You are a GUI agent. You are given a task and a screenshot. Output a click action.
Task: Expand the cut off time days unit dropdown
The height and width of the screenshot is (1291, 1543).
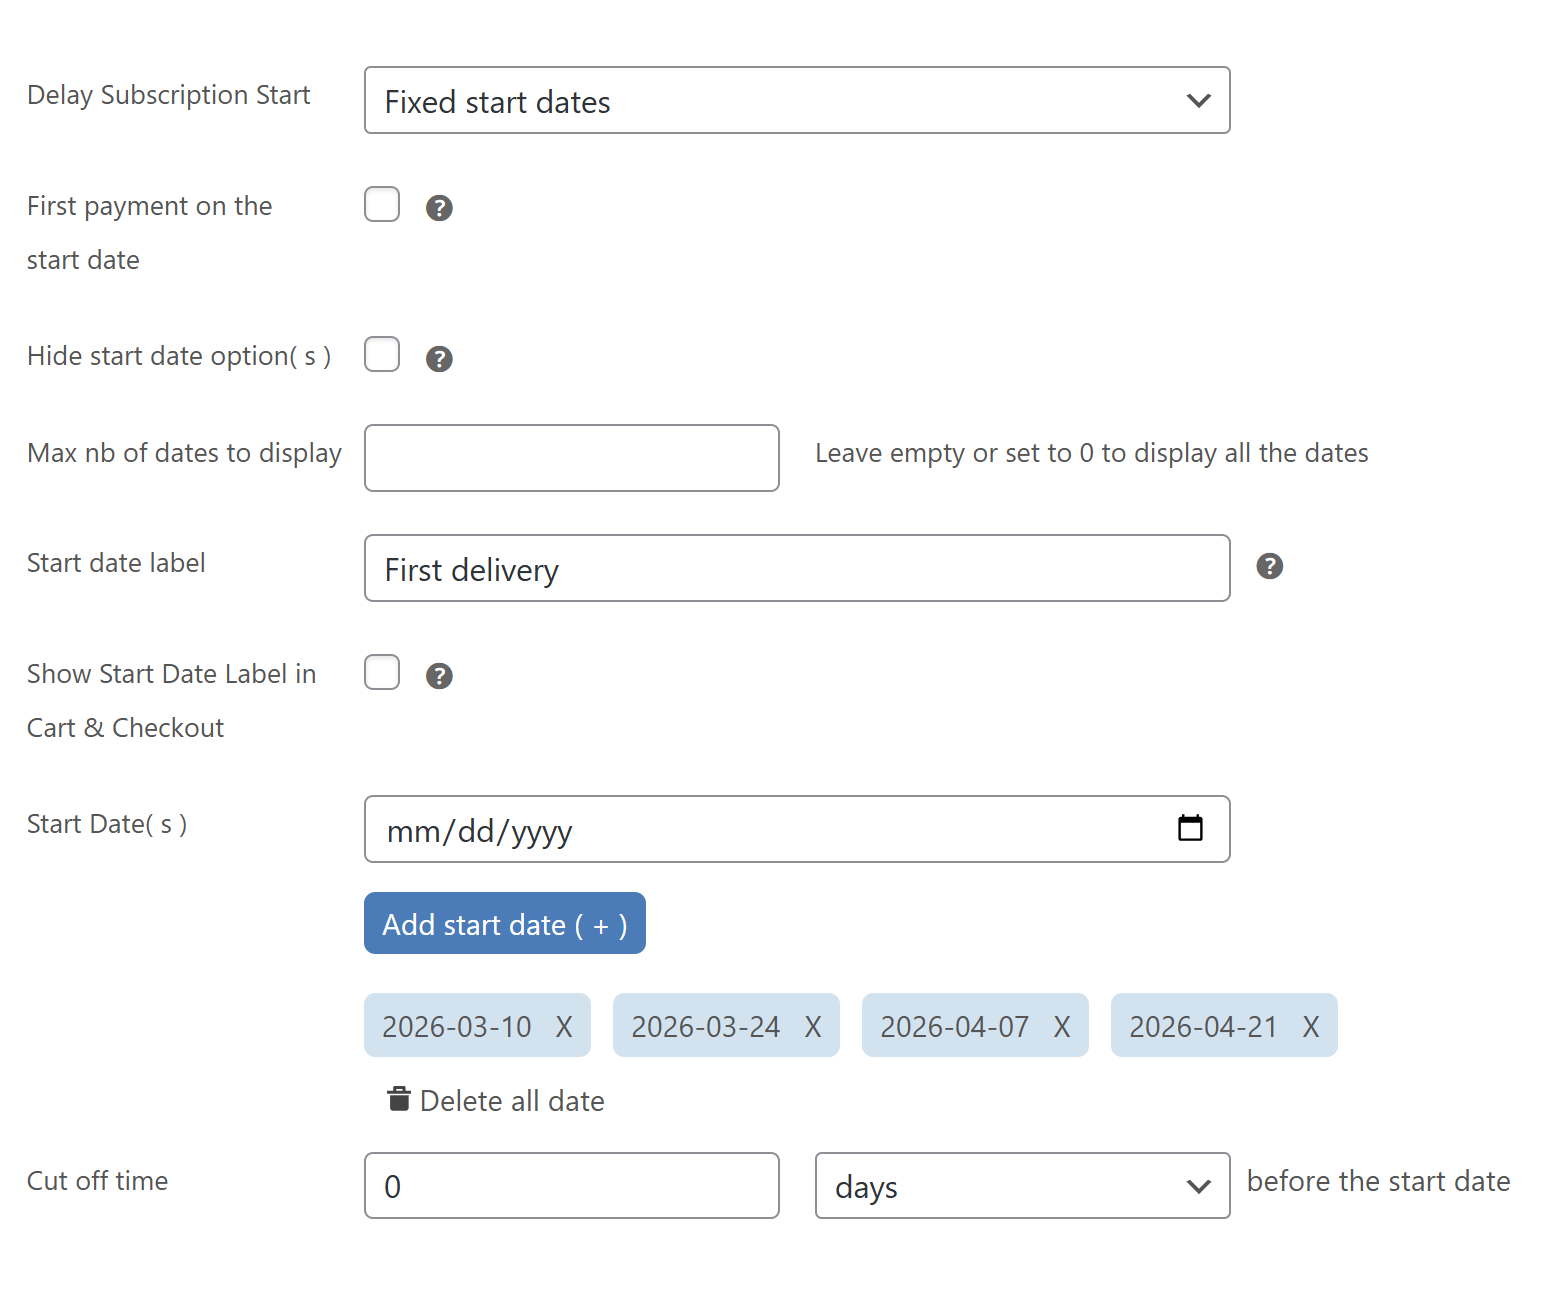(1021, 1186)
